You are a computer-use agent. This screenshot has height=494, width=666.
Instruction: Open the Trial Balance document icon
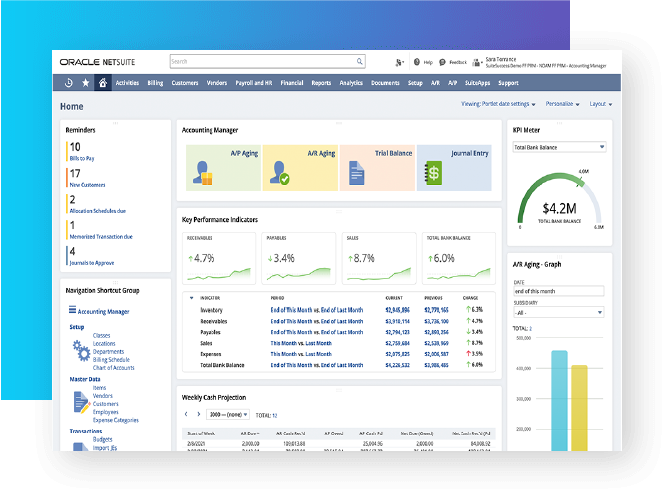click(x=357, y=172)
